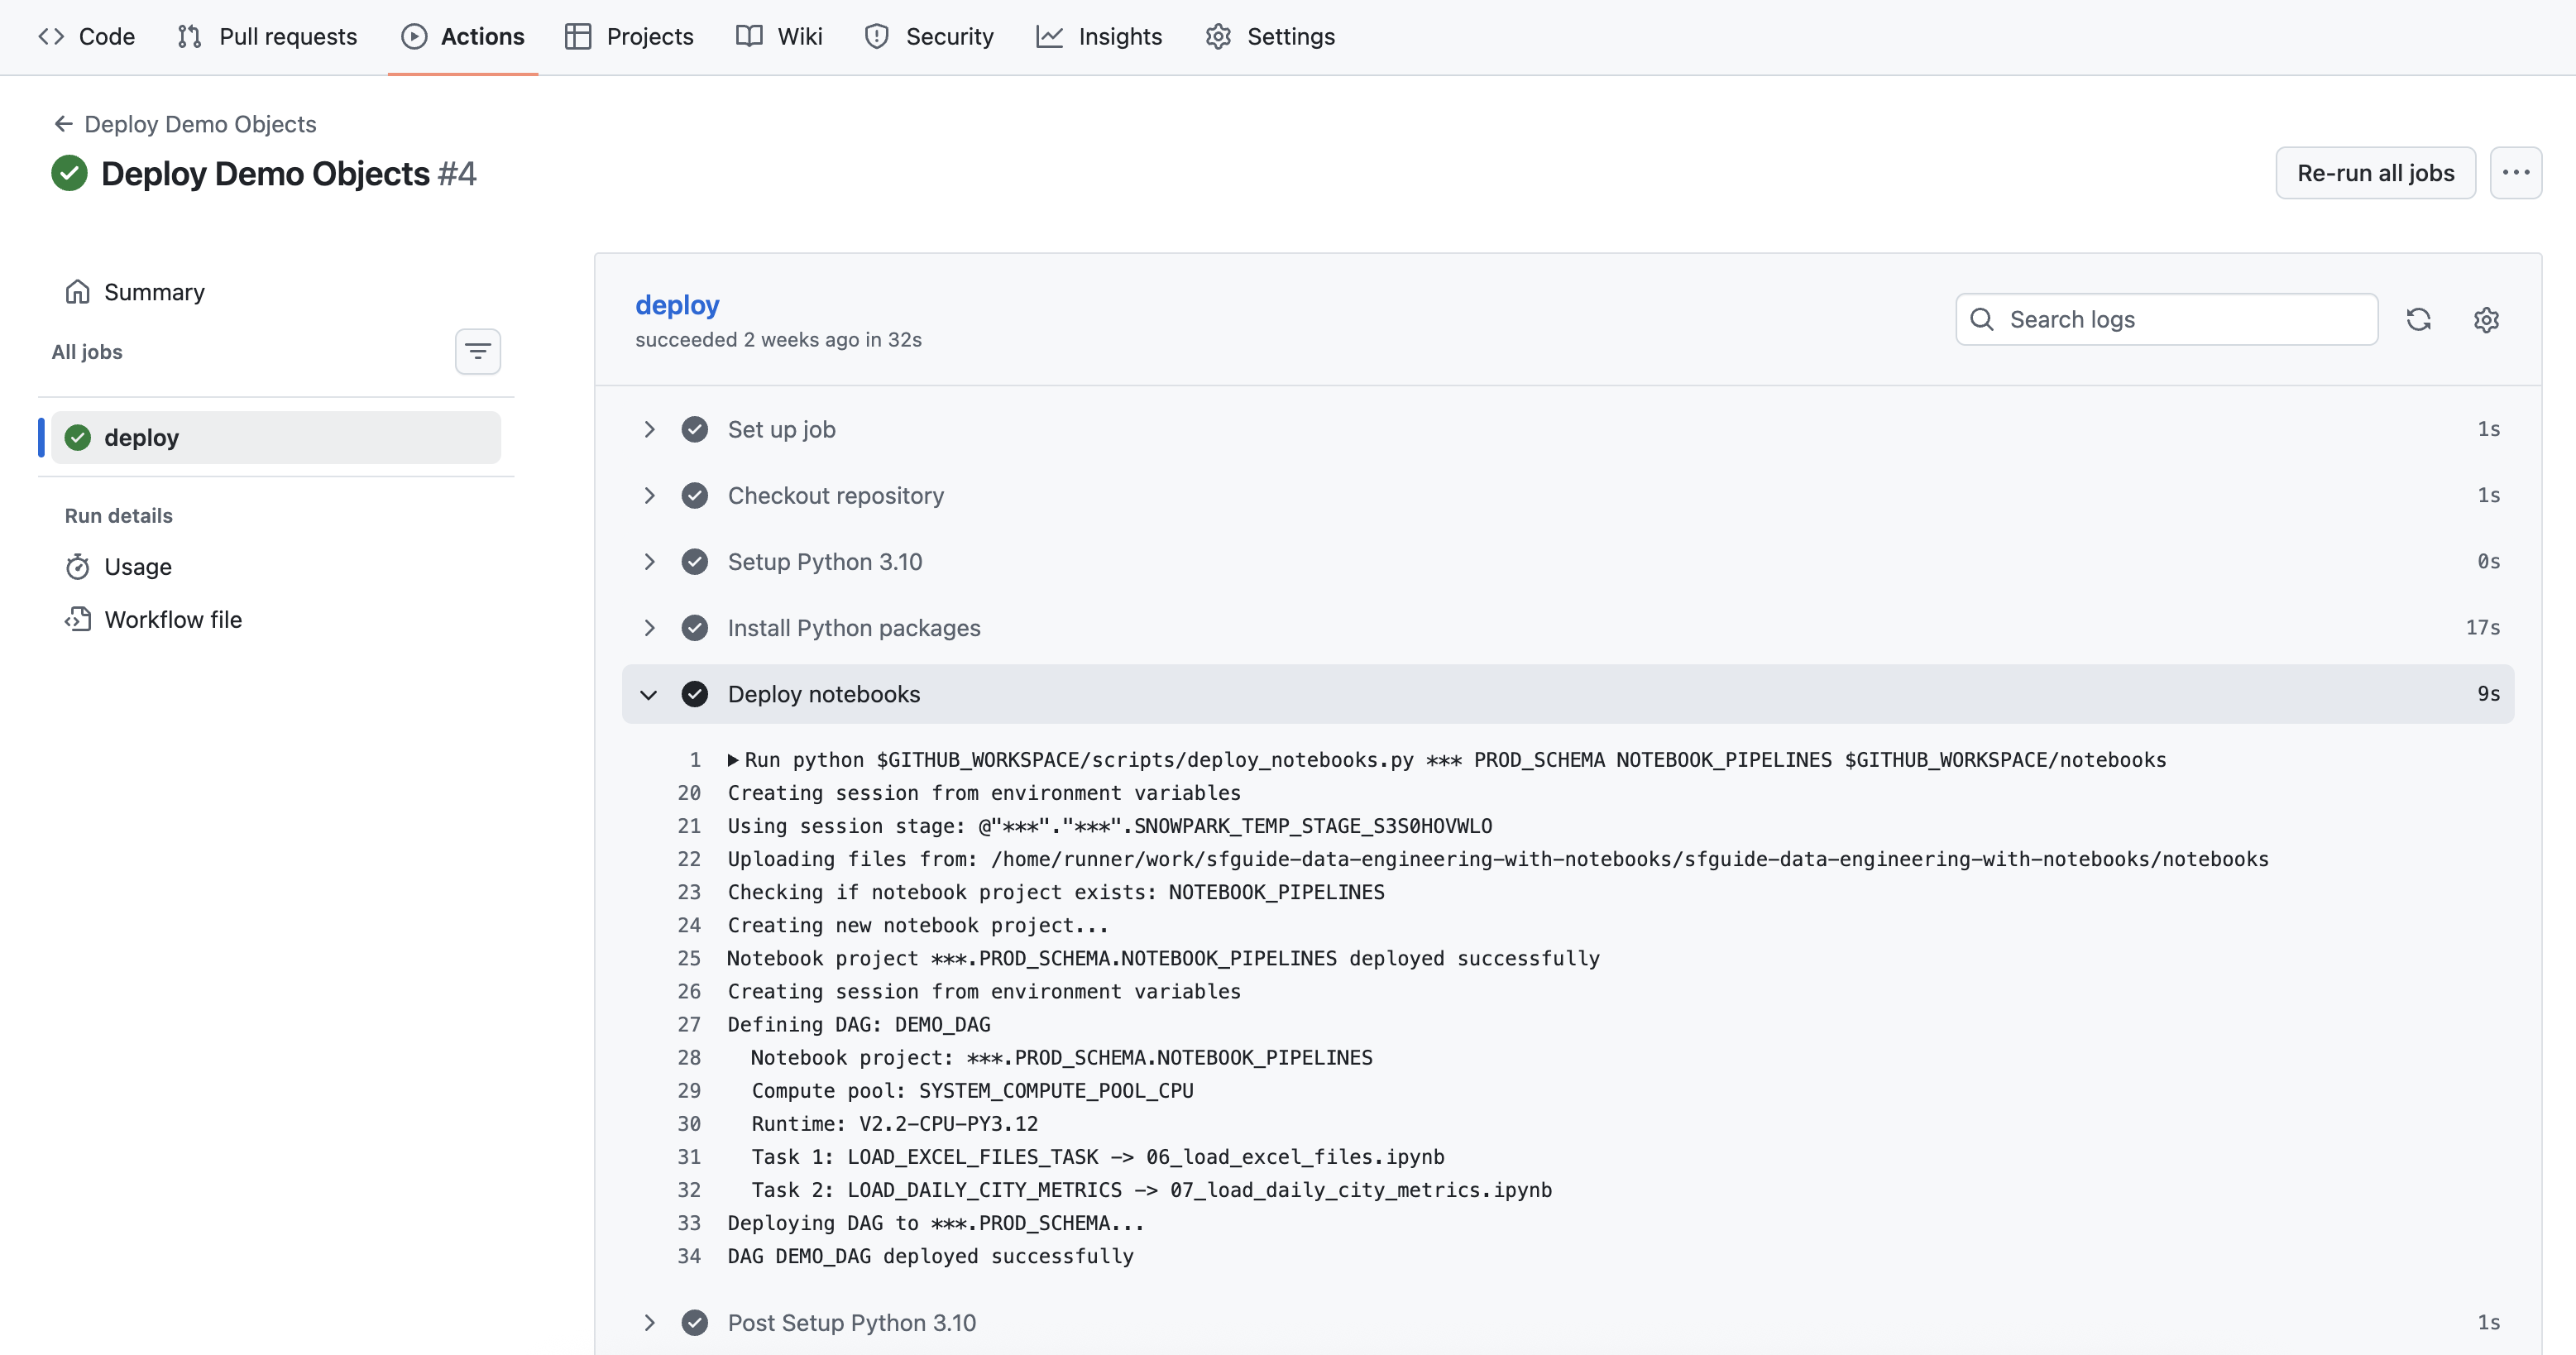Click the status check on Set up job

click(694, 429)
